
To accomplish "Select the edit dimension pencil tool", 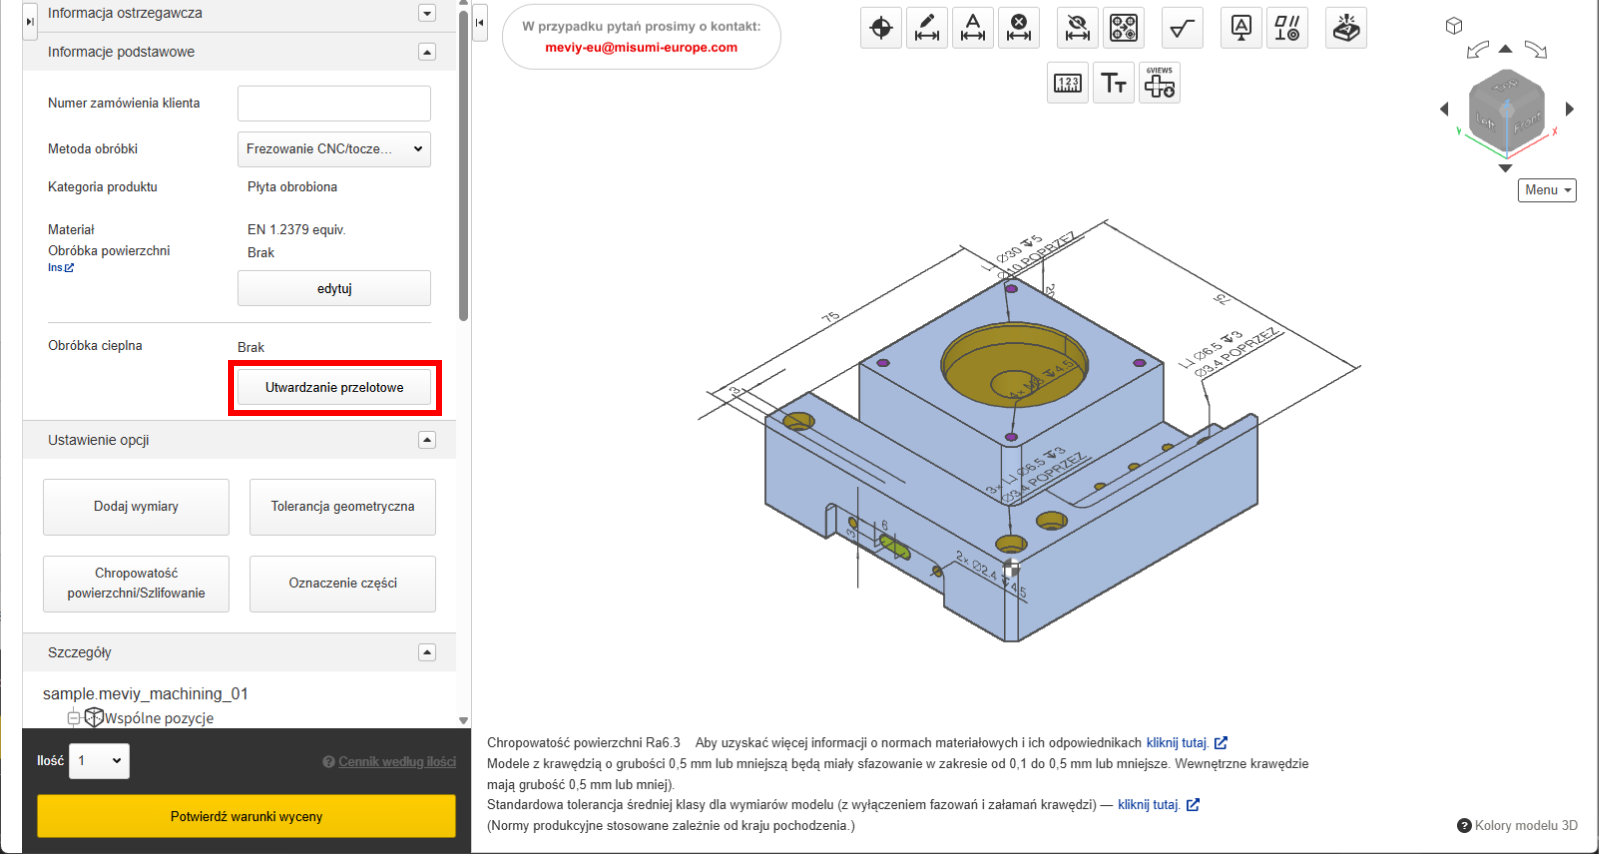I will coord(927,28).
